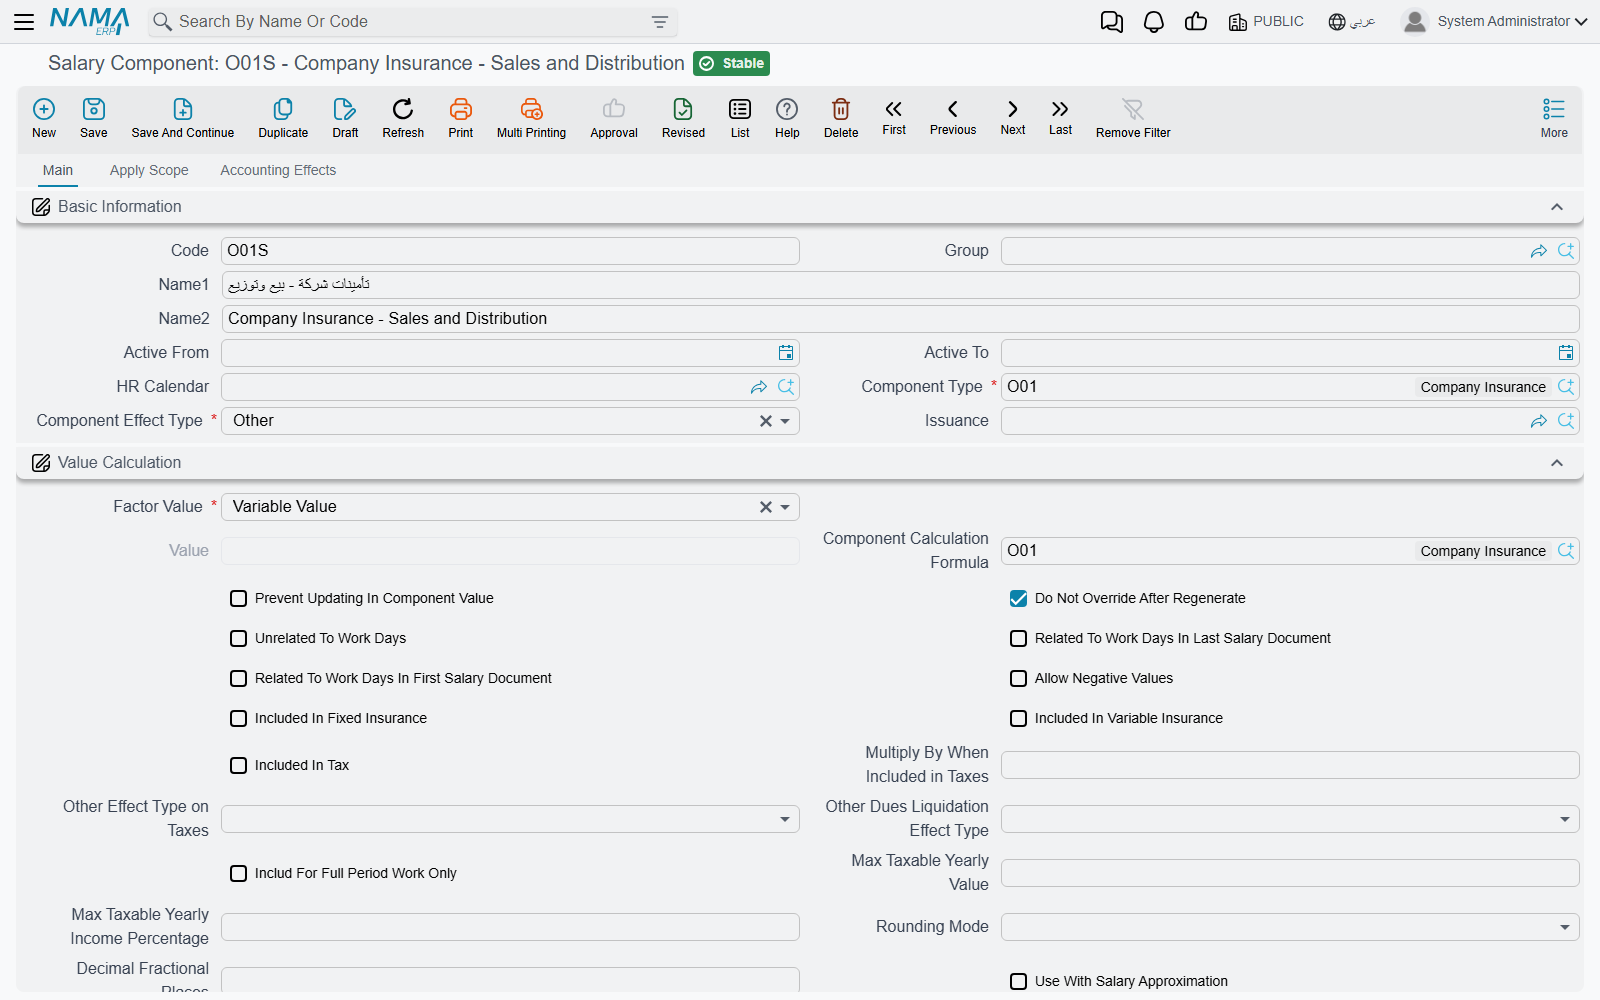This screenshot has width=1600, height=1000.
Task: Open Component Effect Type dropdown
Action: [x=785, y=421]
